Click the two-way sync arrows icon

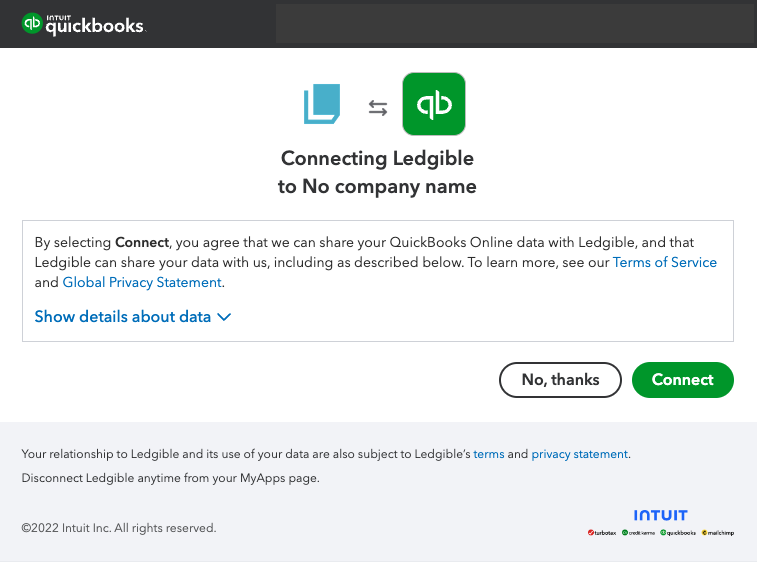pos(378,108)
